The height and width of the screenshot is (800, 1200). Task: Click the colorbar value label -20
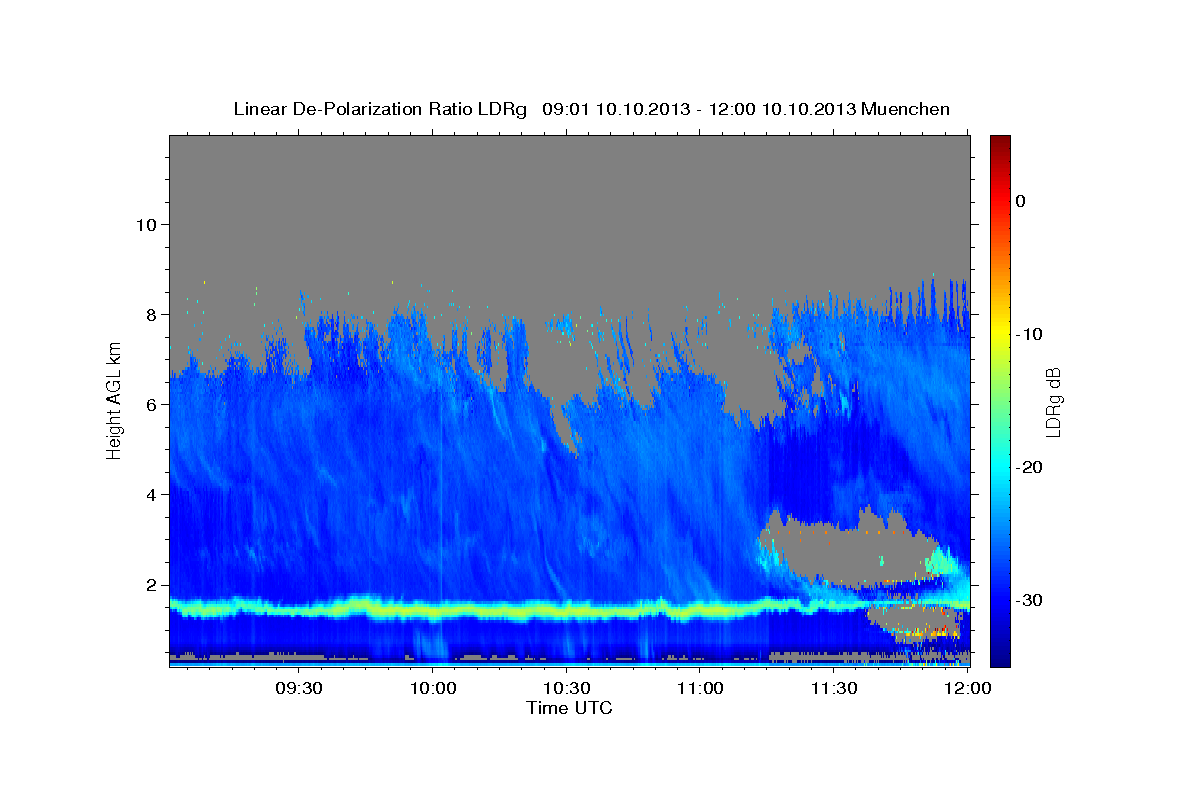click(1030, 467)
